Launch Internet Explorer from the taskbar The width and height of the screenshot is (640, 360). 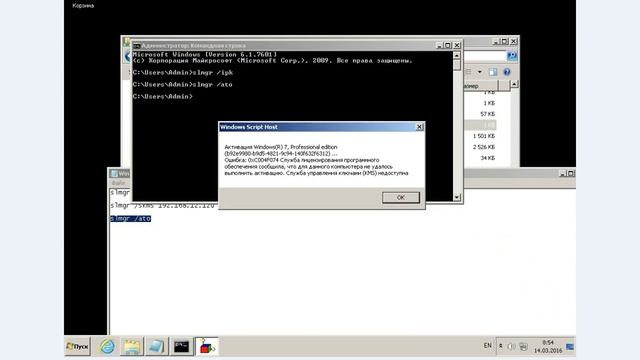point(107,347)
